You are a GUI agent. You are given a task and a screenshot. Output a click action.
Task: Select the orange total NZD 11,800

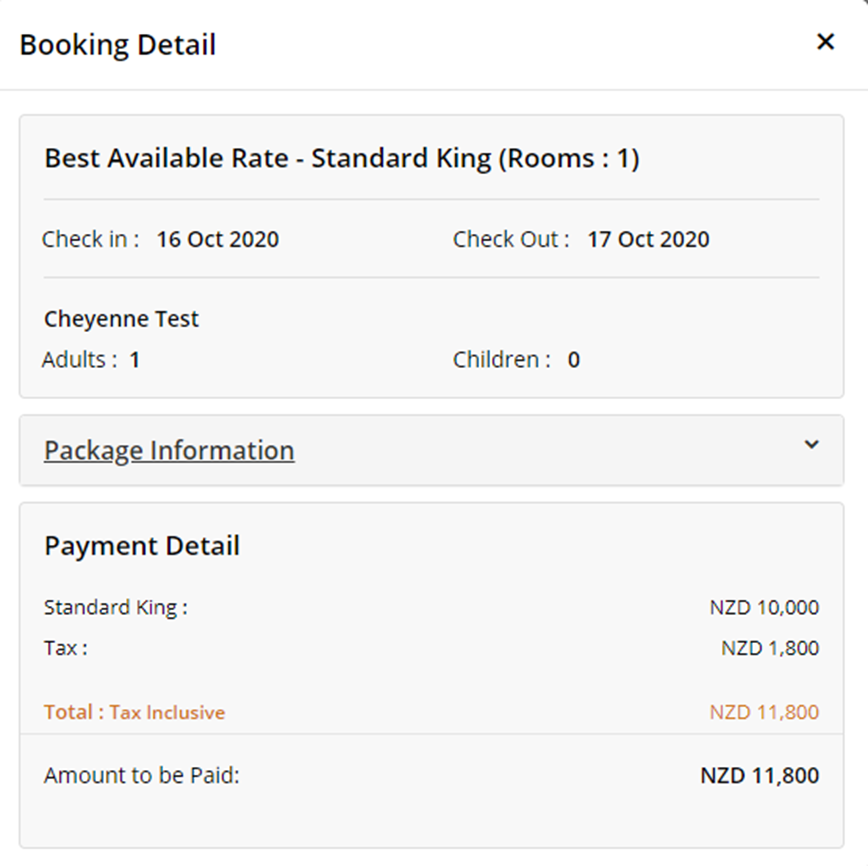click(764, 713)
